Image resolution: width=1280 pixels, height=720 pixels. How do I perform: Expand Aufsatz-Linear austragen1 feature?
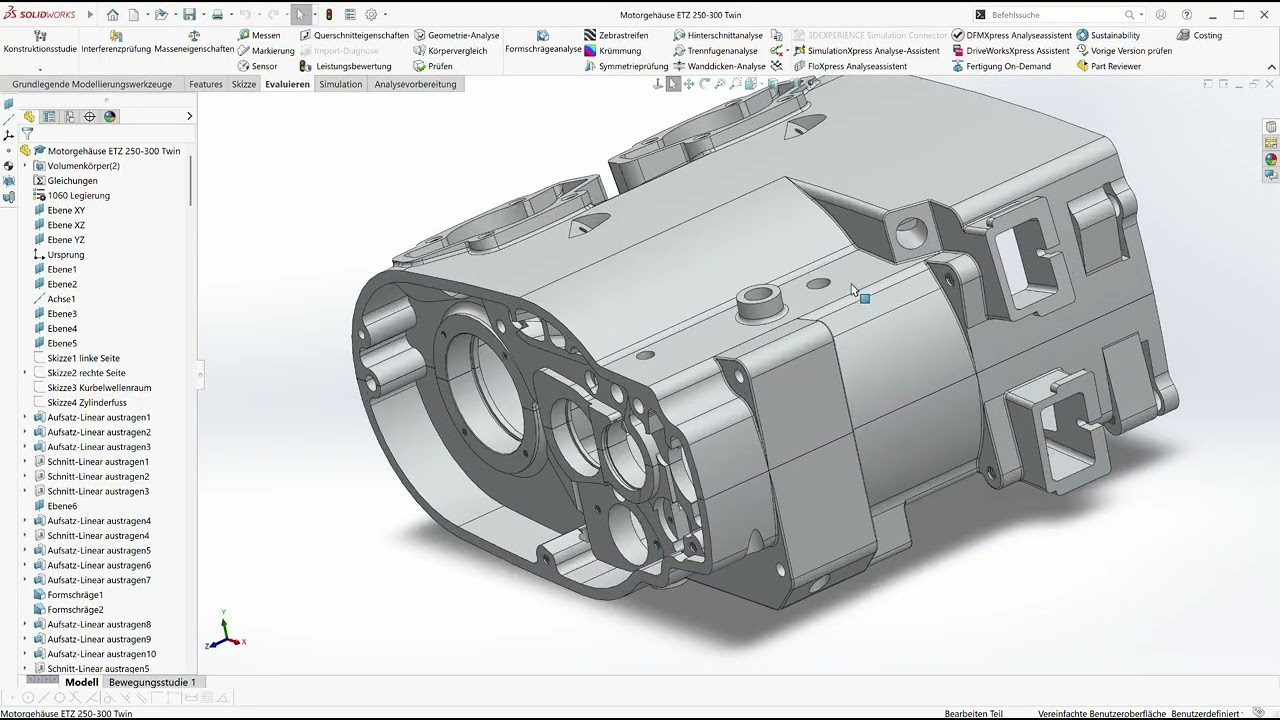coord(25,417)
